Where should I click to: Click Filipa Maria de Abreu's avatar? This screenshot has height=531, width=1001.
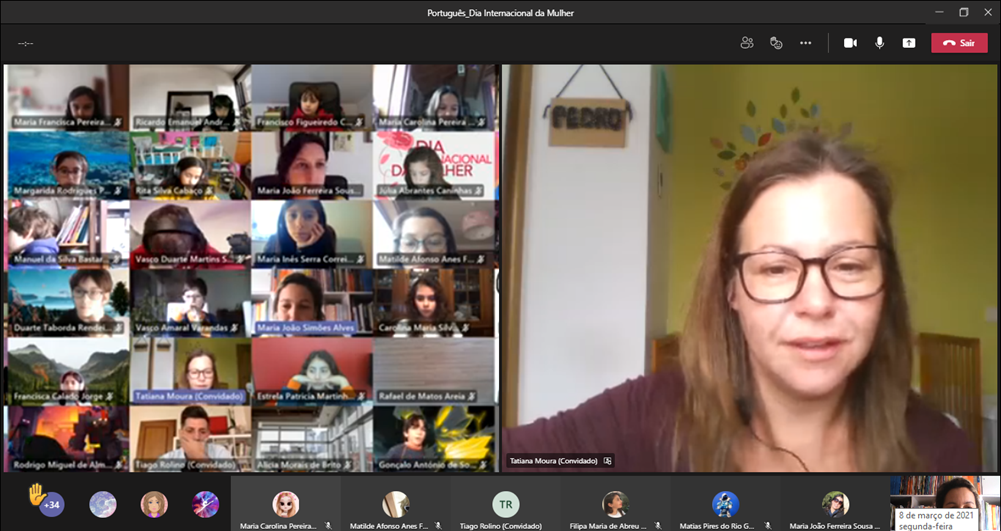coord(615,503)
